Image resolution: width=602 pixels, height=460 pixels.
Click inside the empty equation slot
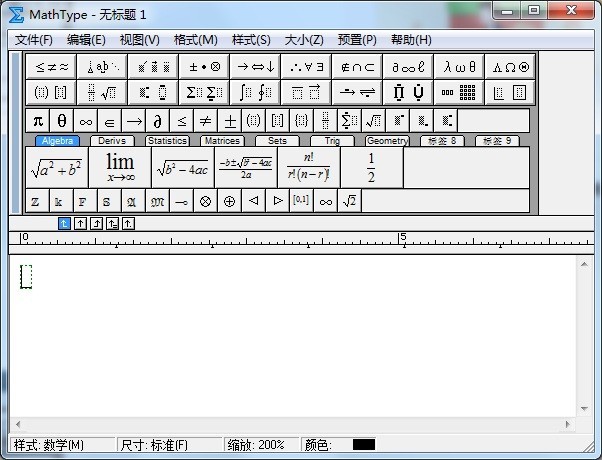[x=27, y=277]
